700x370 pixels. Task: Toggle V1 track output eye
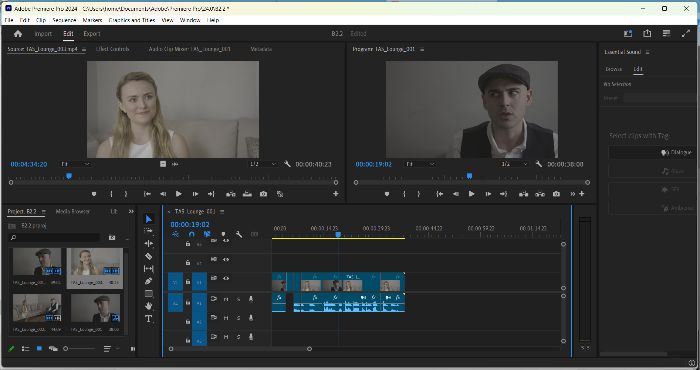[226, 278]
